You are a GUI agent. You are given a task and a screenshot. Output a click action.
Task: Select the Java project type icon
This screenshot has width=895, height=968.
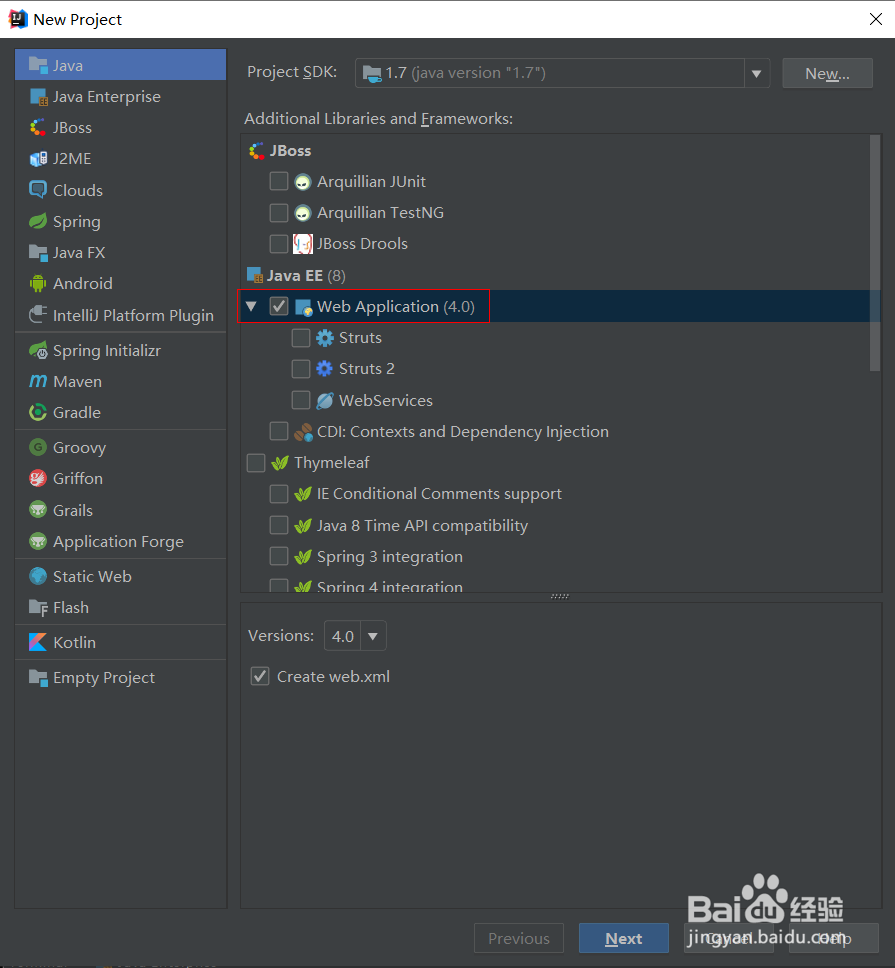(x=38, y=65)
